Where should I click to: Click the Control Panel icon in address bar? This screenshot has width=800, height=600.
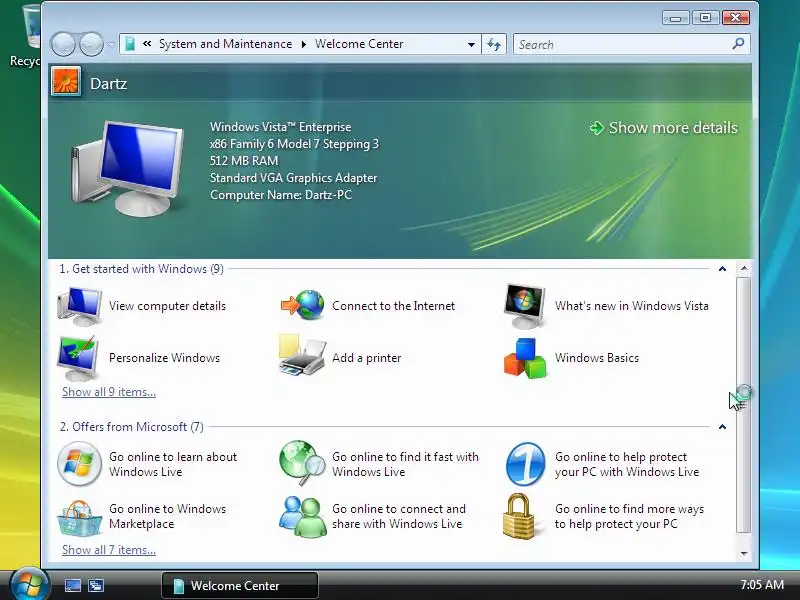pos(130,44)
